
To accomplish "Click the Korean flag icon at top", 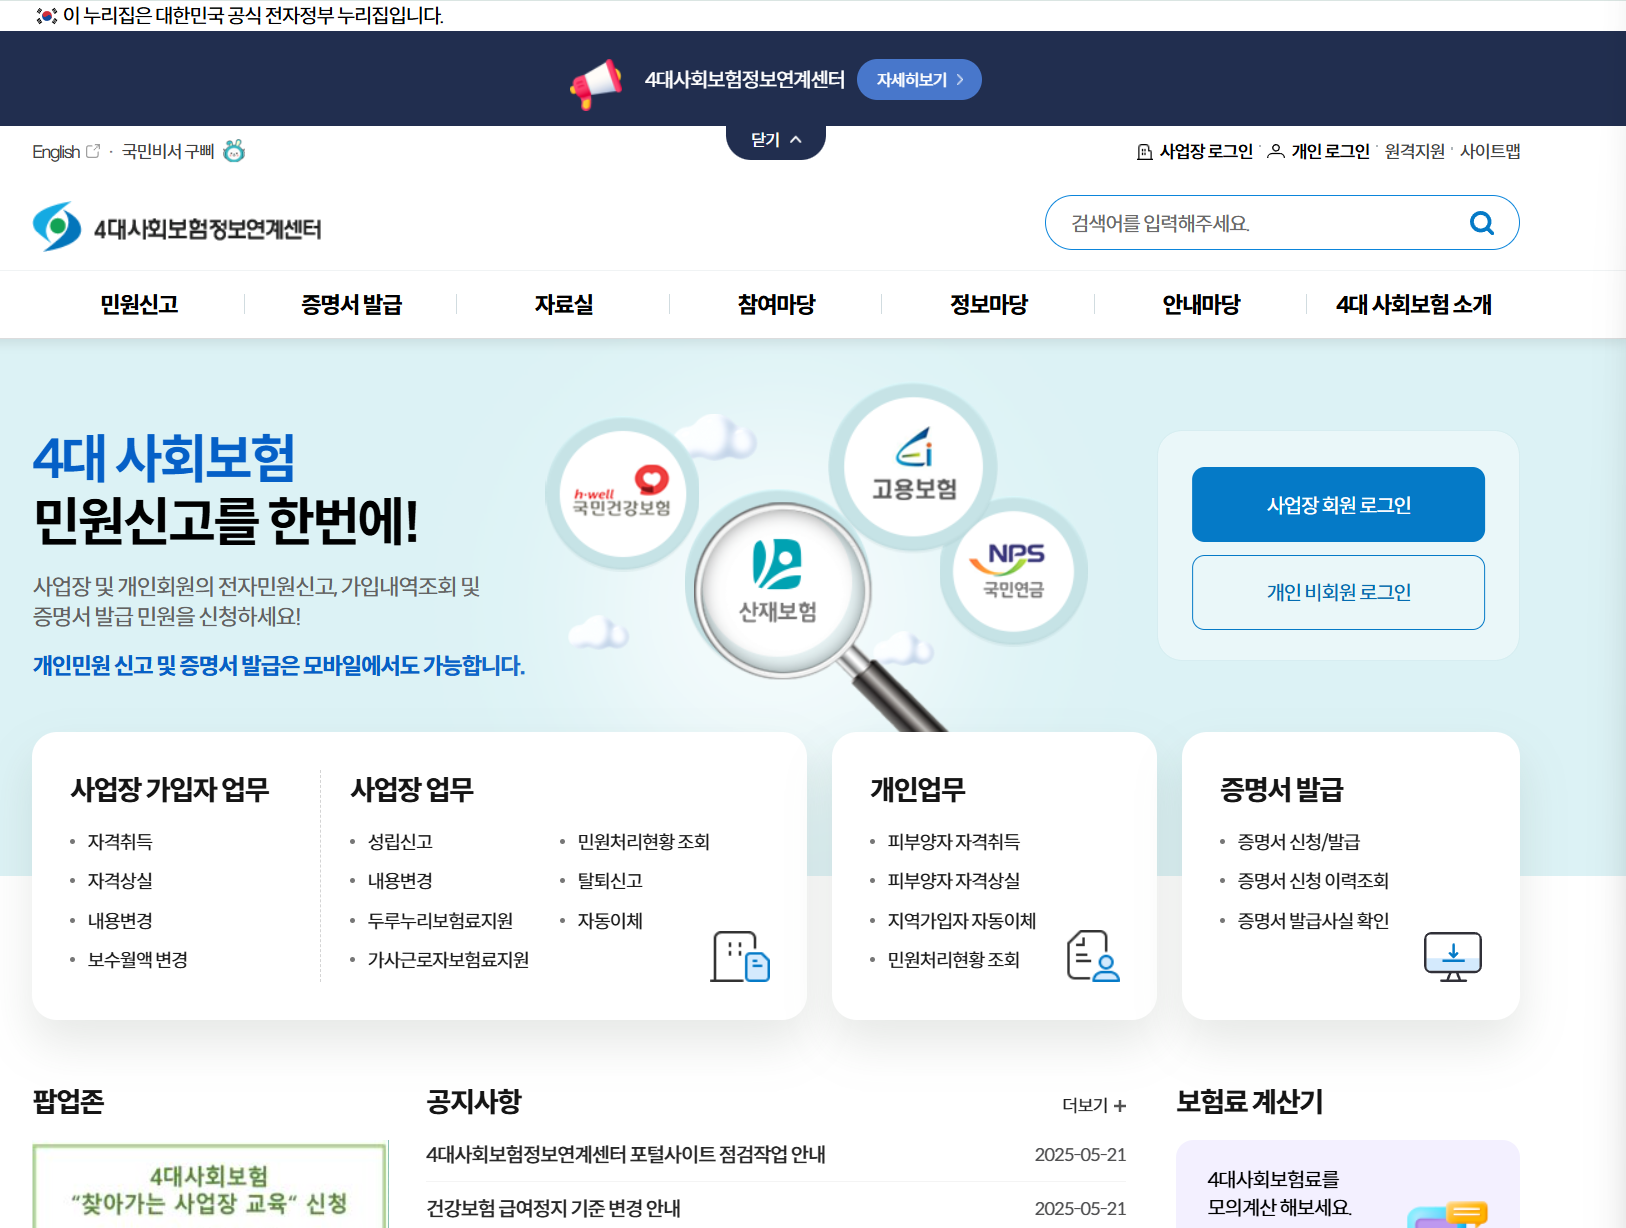I will tap(46, 16).
